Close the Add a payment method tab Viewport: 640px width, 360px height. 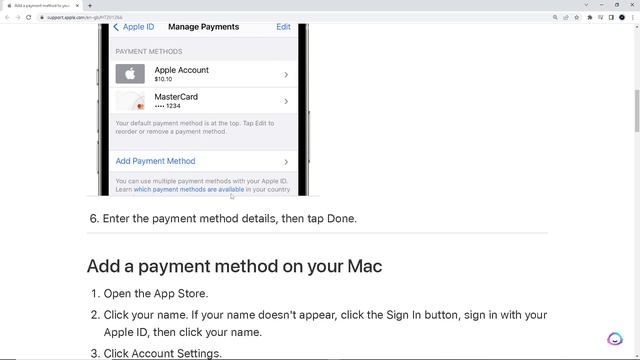click(77, 6)
